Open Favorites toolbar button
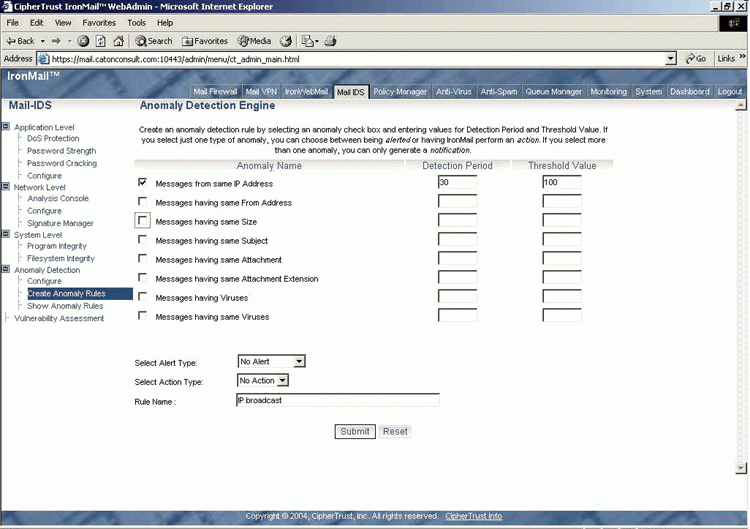This screenshot has height=529, width=750. pos(205,41)
